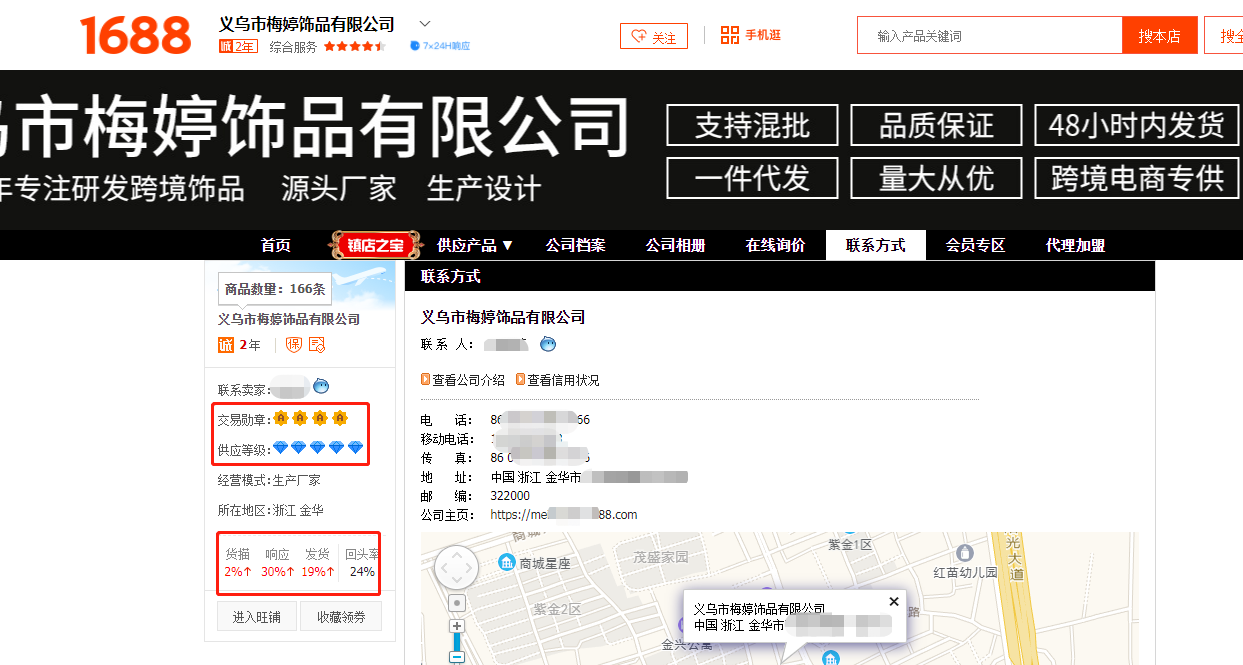Click Wangwang icon next to 联系人
The height and width of the screenshot is (665, 1243).
pyautogui.click(x=548, y=344)
